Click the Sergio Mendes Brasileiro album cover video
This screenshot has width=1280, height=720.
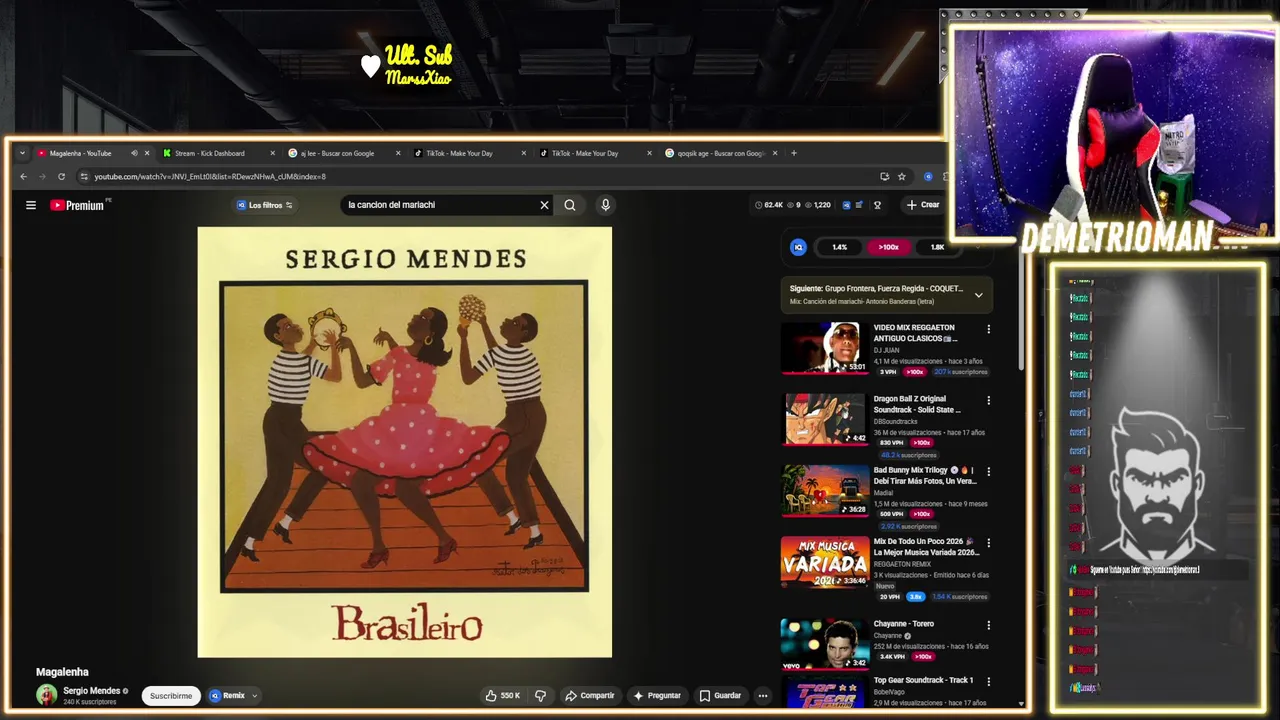[x=405, y=442]
